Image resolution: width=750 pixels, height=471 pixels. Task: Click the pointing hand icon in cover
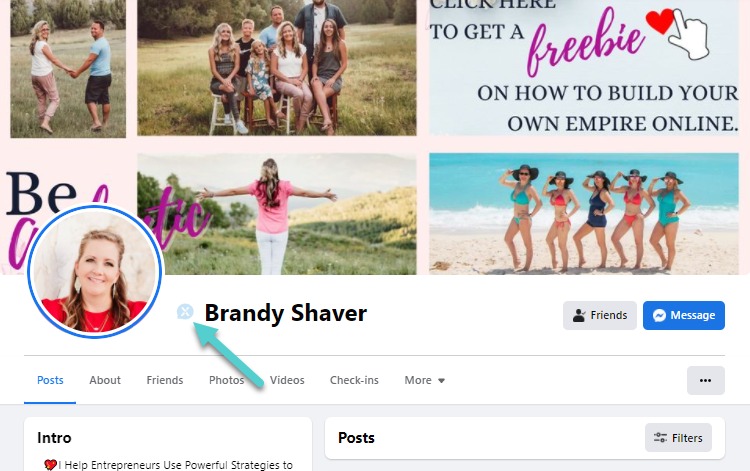[690, 33]
